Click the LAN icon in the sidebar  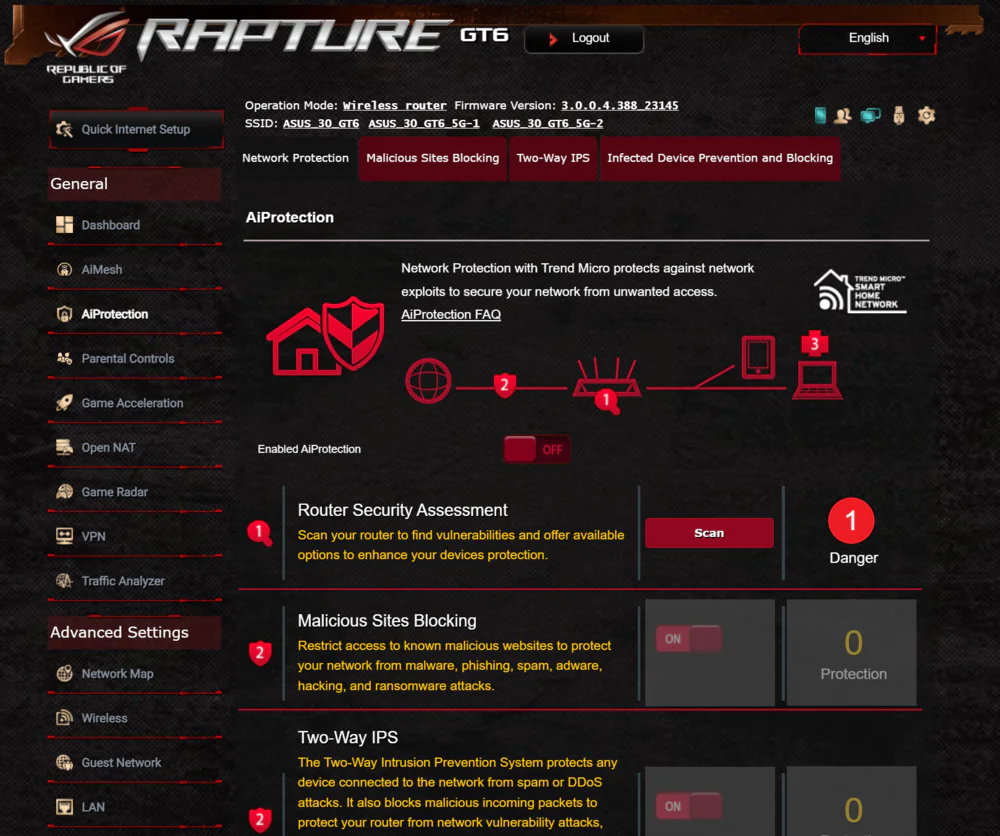pyautogui.click(x=64, y=807)
